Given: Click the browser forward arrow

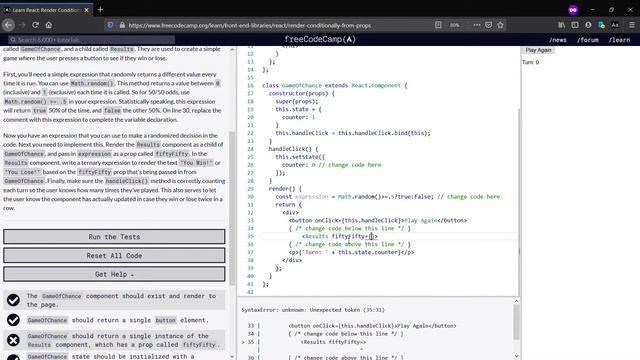Looking at the screenshot, I should tap(22, 25).
